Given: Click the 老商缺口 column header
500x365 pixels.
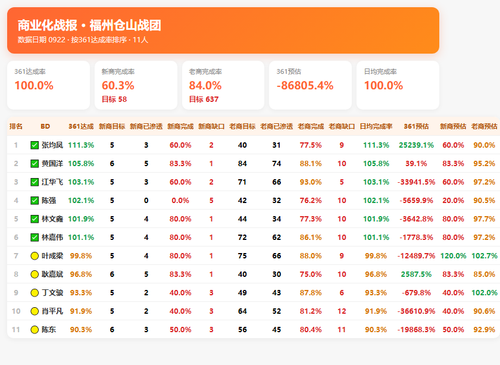Looking at the screenshot, I should pos(342,126).
